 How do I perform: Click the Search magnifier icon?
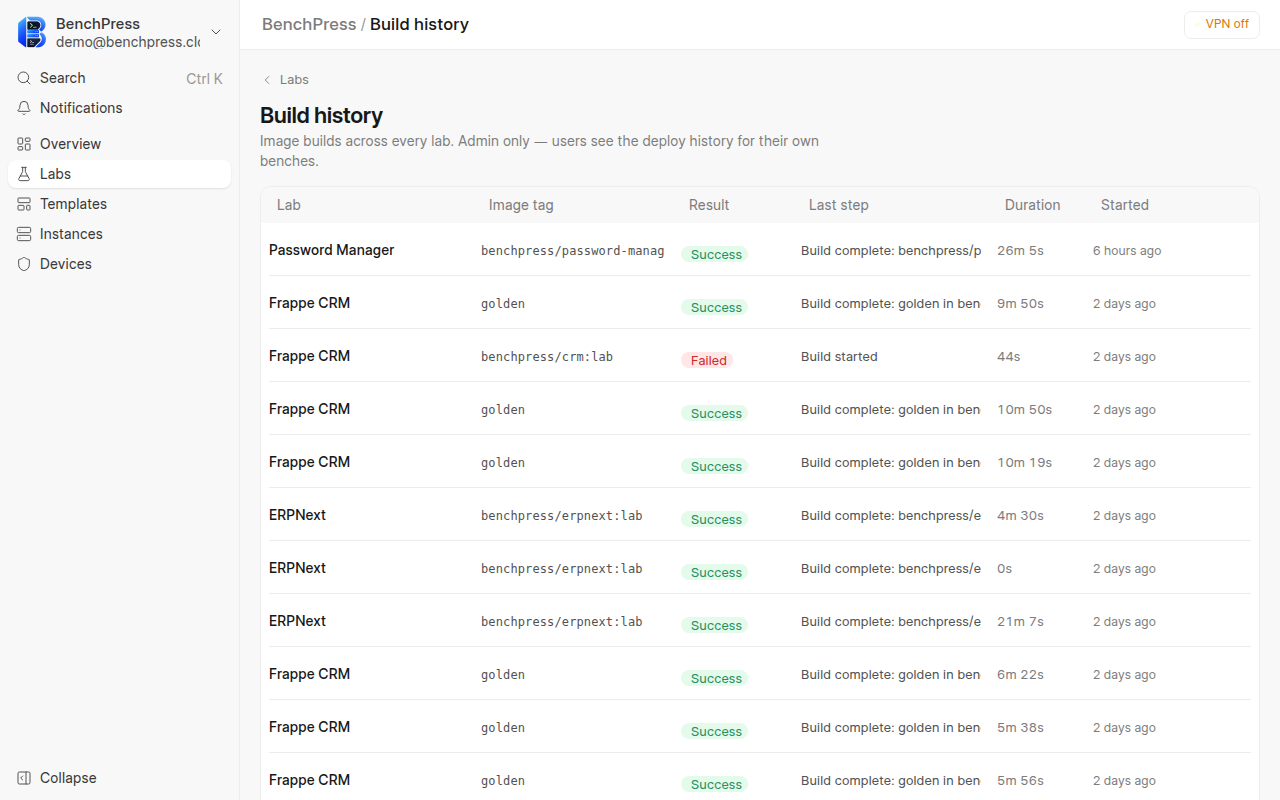24,78
